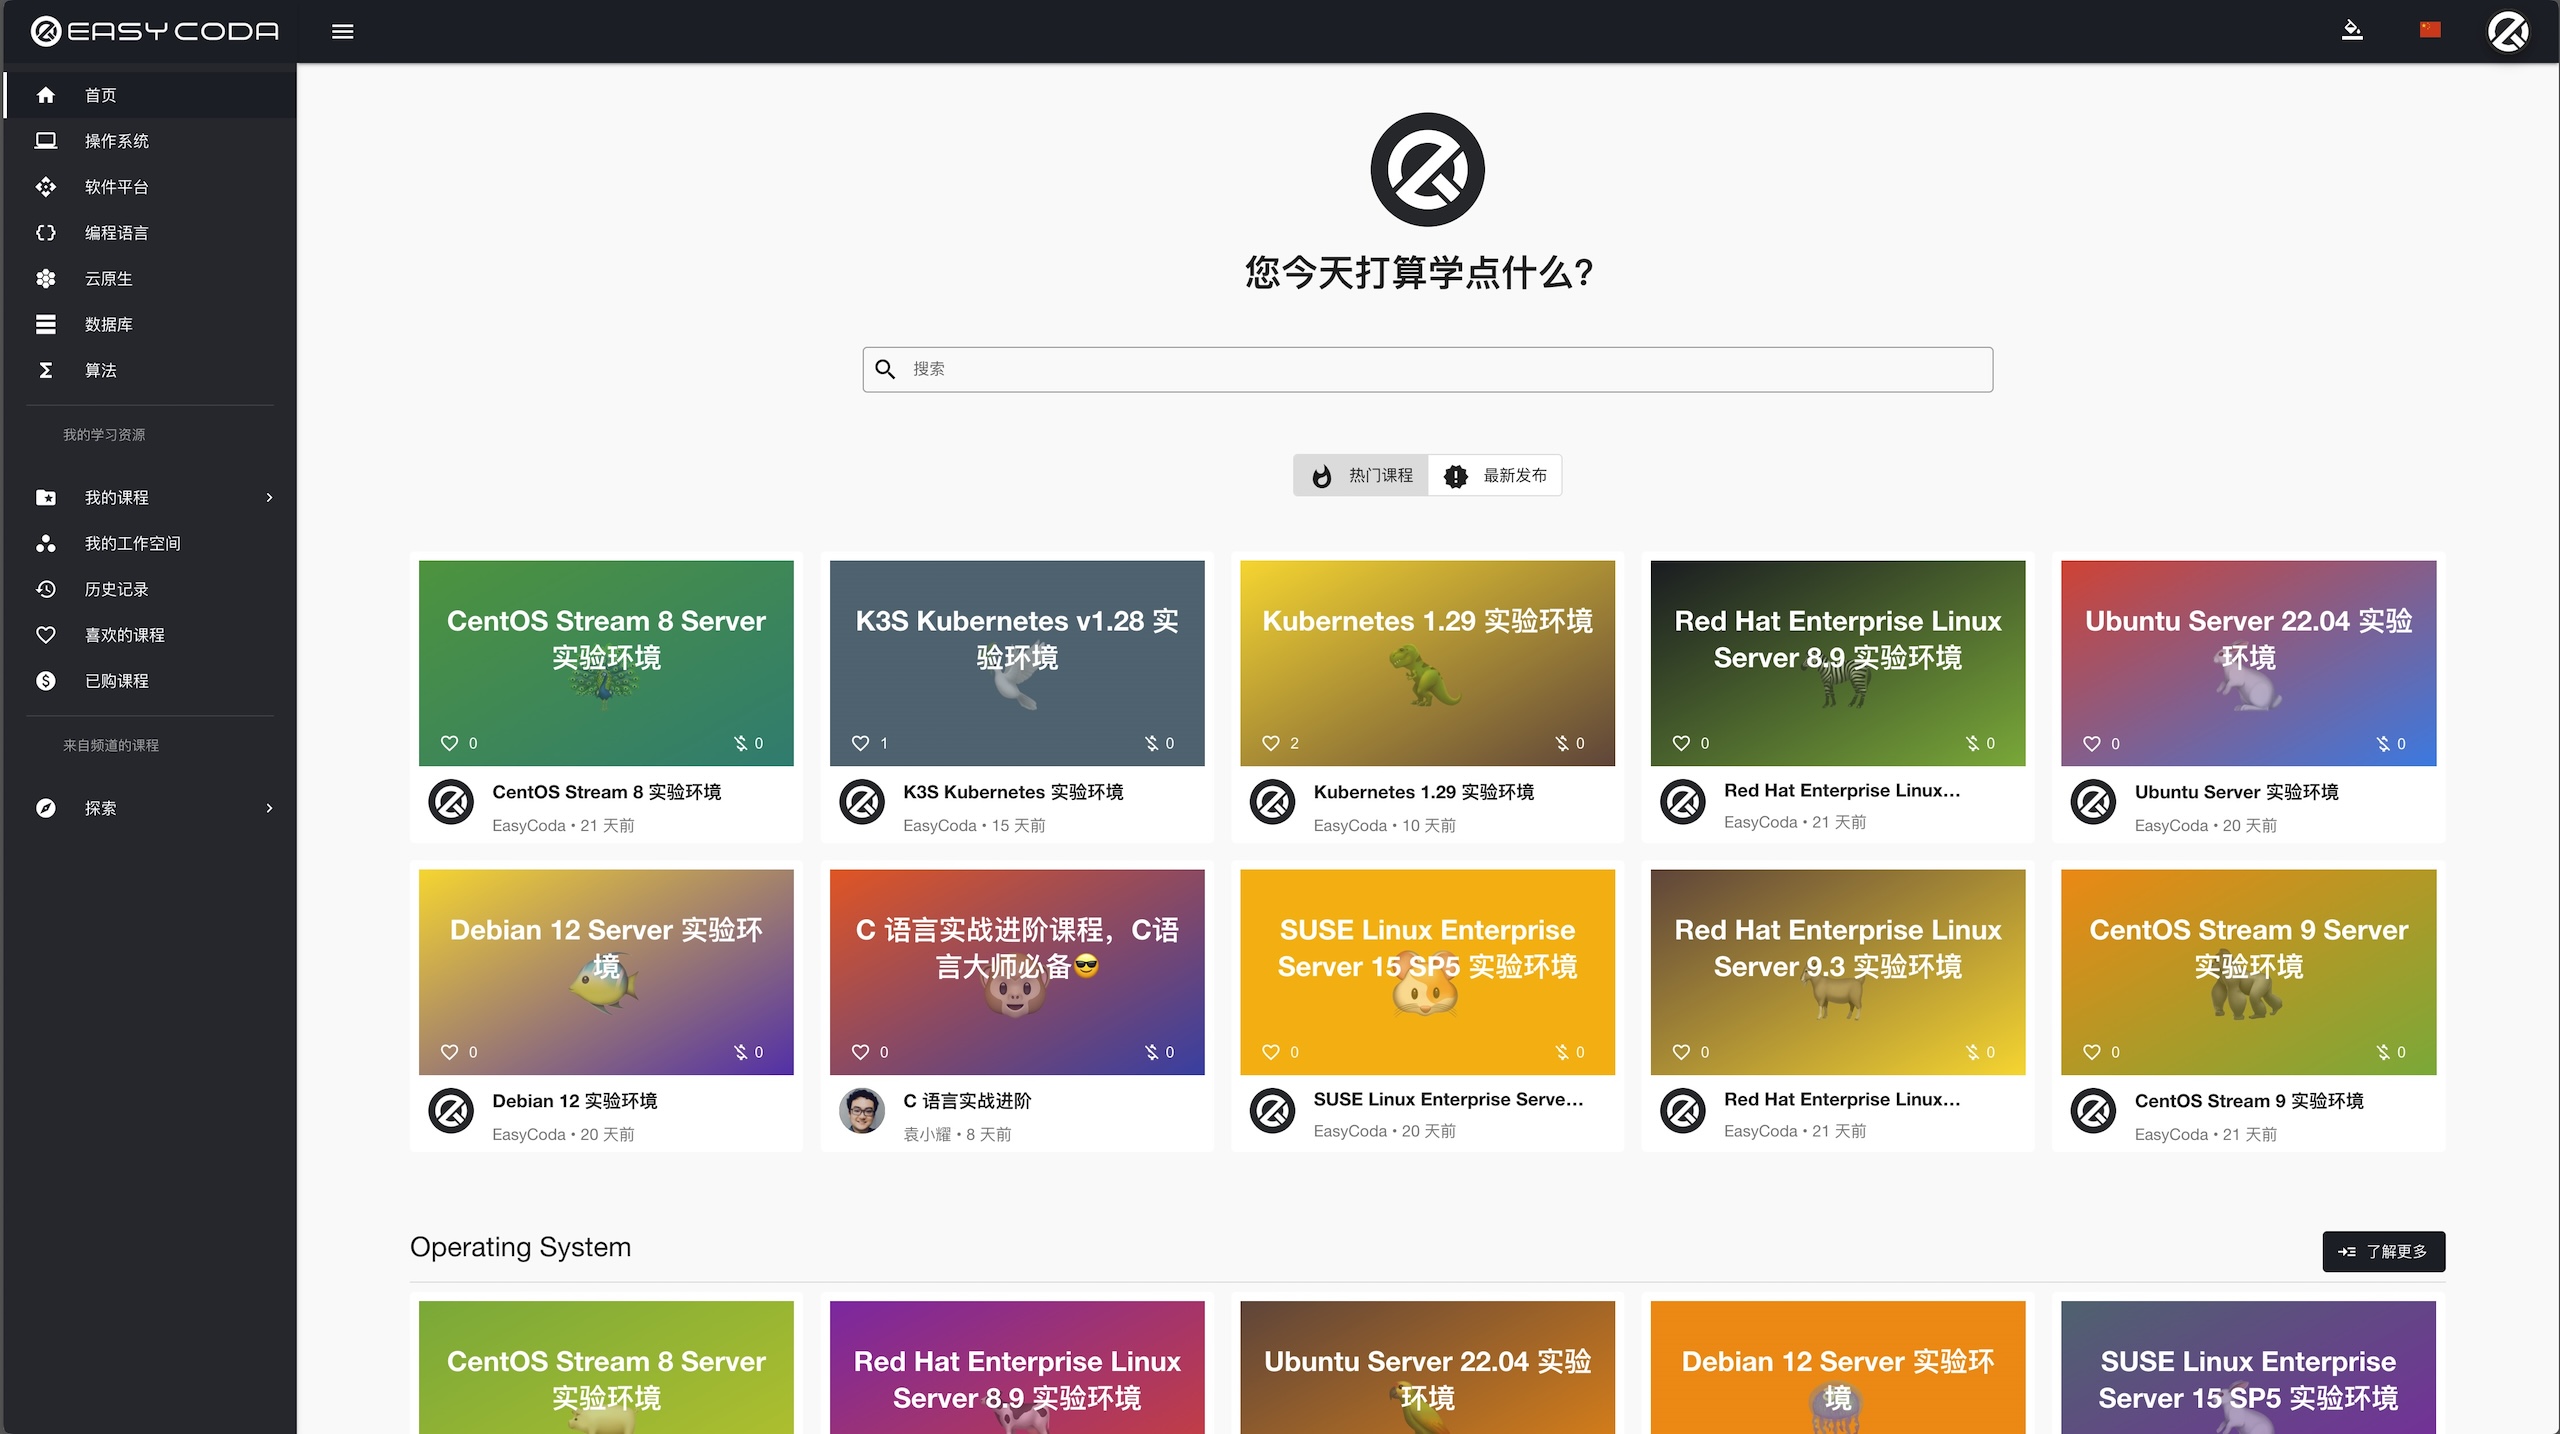The width and height of the screenshot is (2560, 1434).
Task: Like the K3S Kubernetes v1.28 card
Action: [860, 743]
